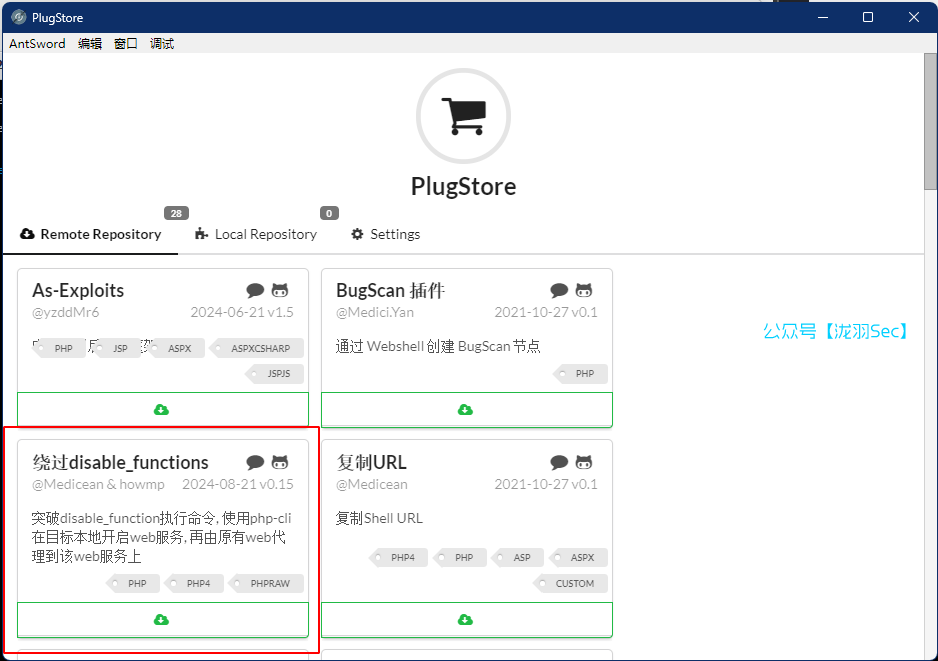Open the 窗口 menu
Viewport: 938px width, 661px height.
click(126, 44)
